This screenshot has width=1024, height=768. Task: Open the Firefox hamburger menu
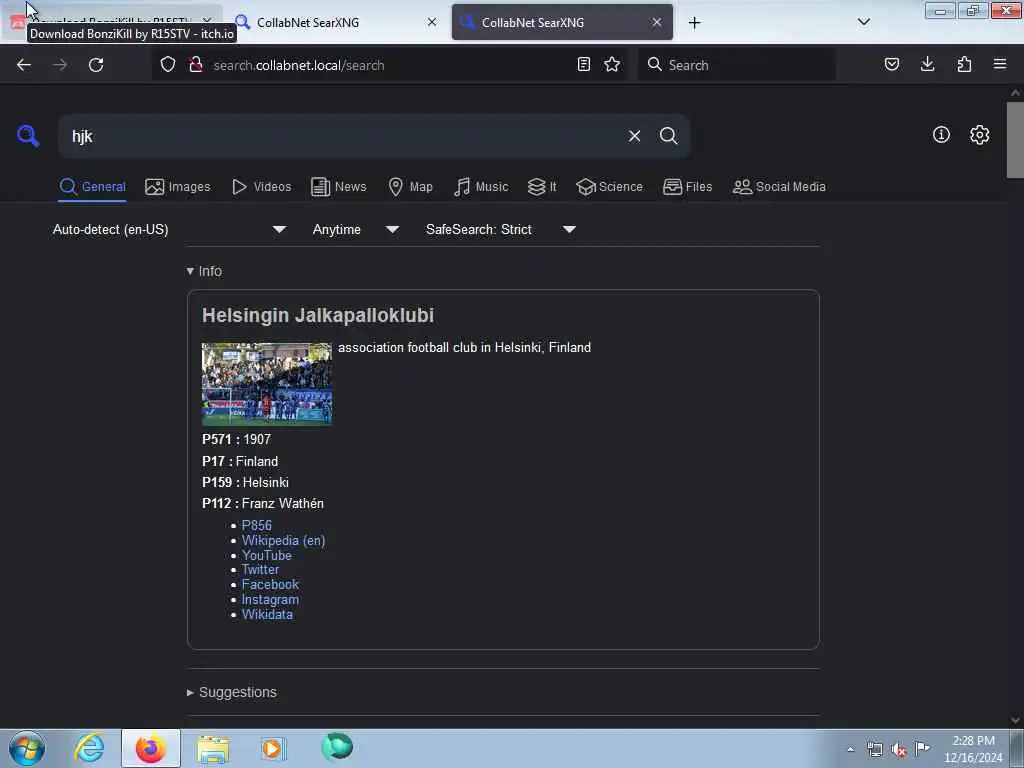click(x=1000, y=64)
